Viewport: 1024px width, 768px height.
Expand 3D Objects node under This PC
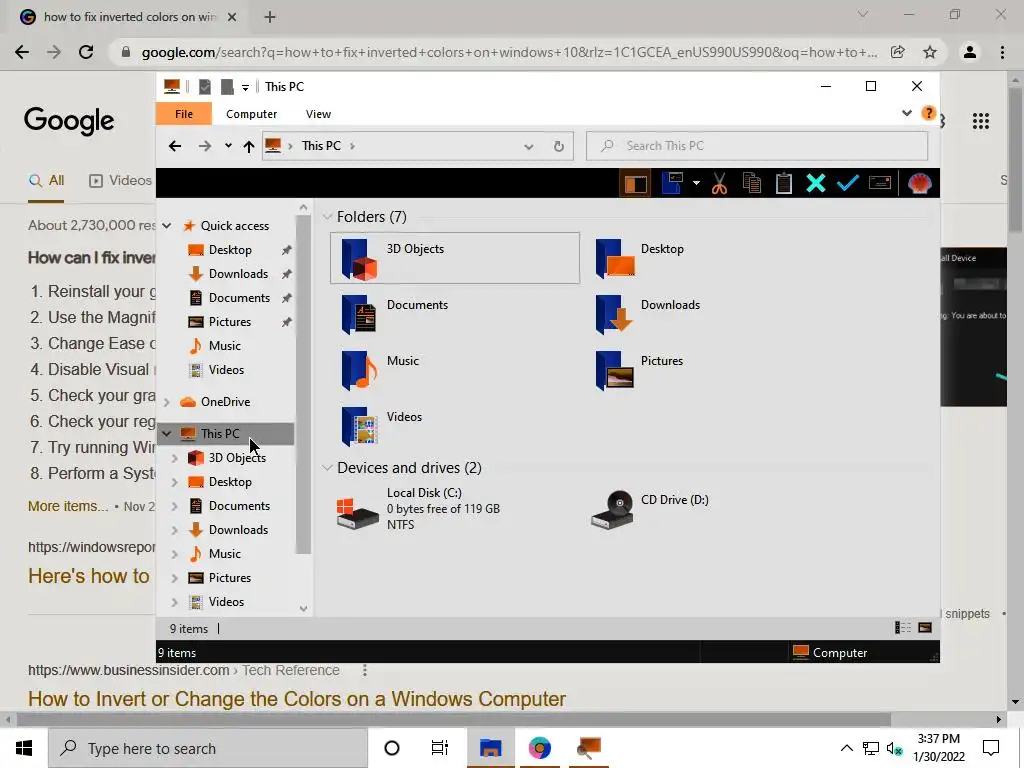(x=174, y=458)
